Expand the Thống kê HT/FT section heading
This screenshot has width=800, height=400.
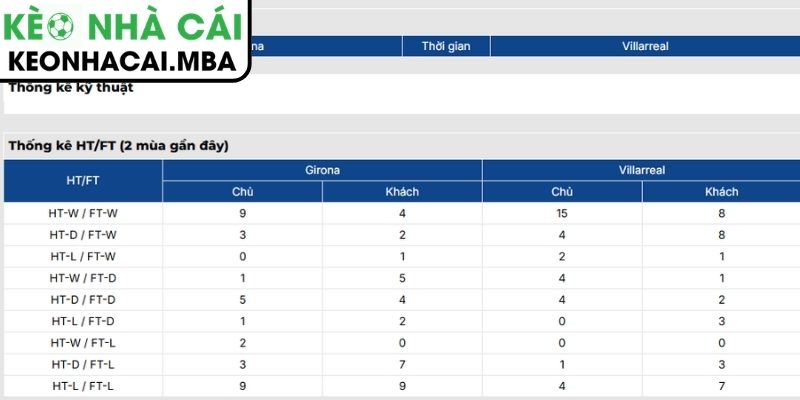118,145
